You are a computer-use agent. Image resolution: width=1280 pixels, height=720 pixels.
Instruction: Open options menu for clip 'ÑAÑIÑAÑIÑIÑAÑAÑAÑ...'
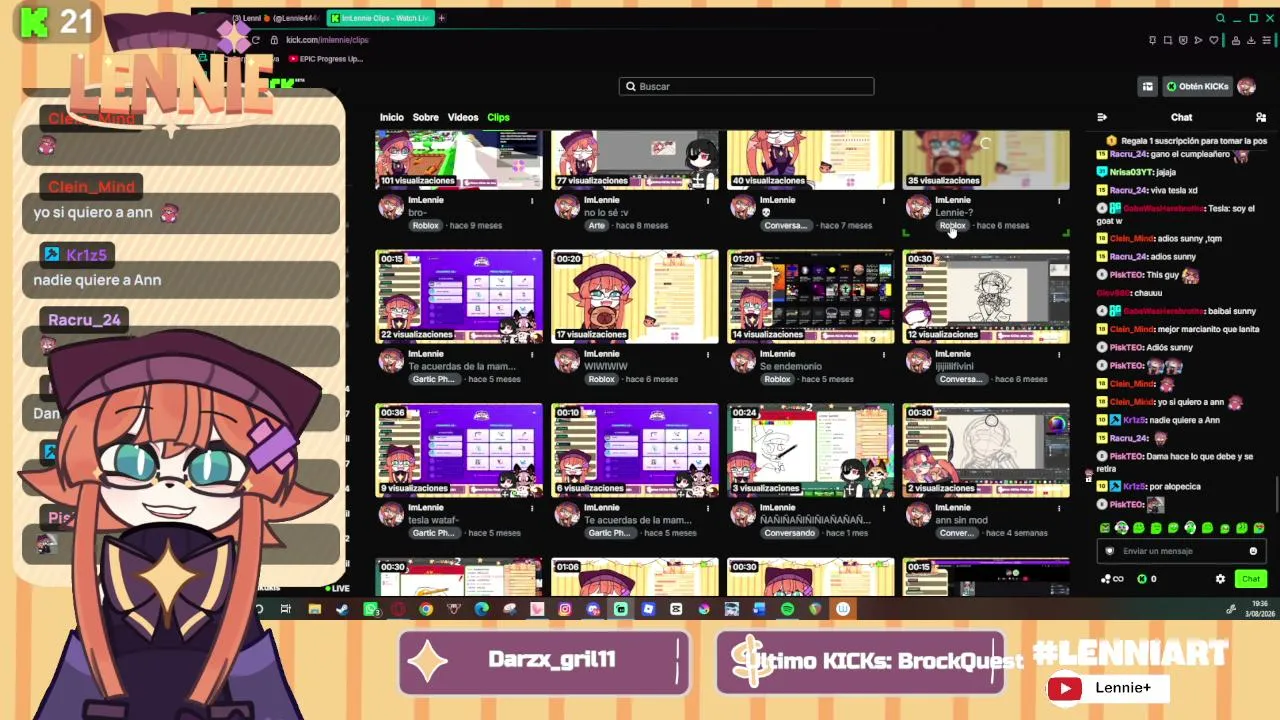coord(883,509)
